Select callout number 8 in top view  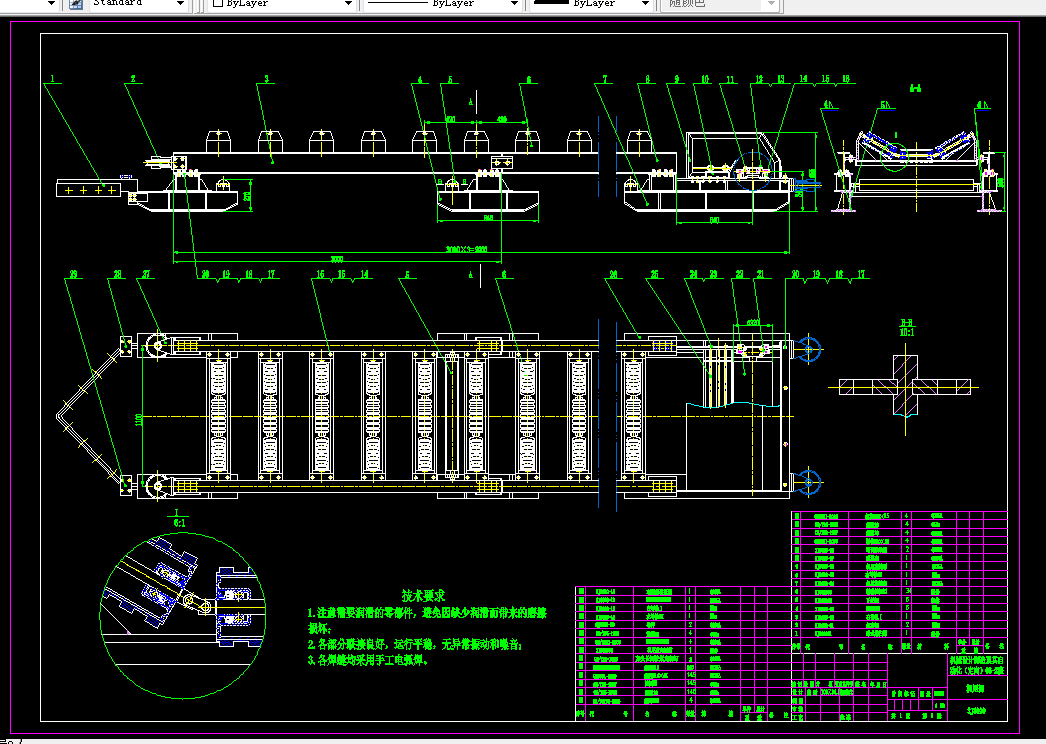tap(647, 79)
